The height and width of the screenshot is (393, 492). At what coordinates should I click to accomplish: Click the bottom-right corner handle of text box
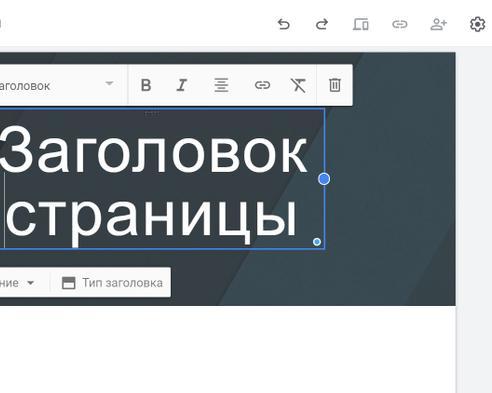(317, 242)
